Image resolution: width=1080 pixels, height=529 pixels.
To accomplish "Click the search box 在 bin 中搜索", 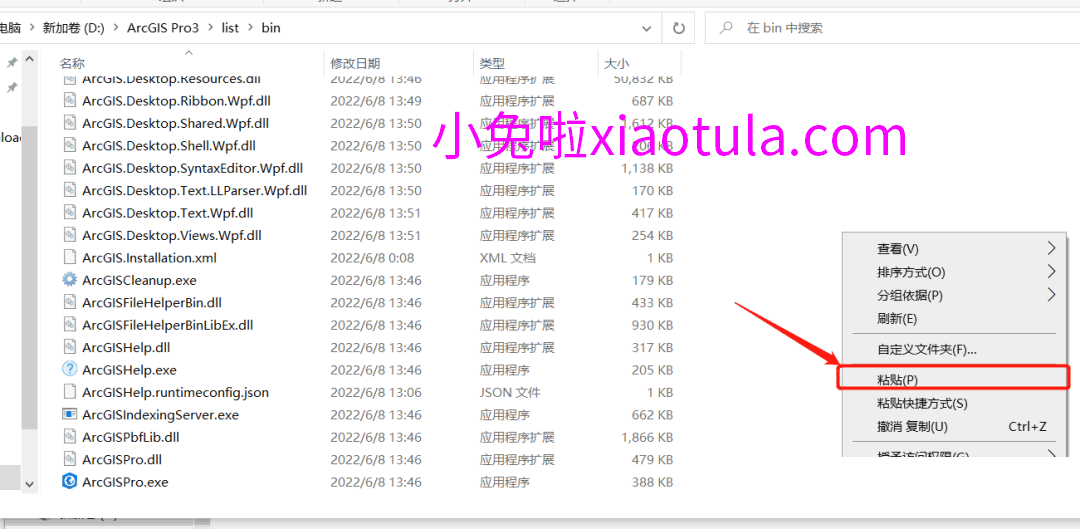I will pos(890,28).
